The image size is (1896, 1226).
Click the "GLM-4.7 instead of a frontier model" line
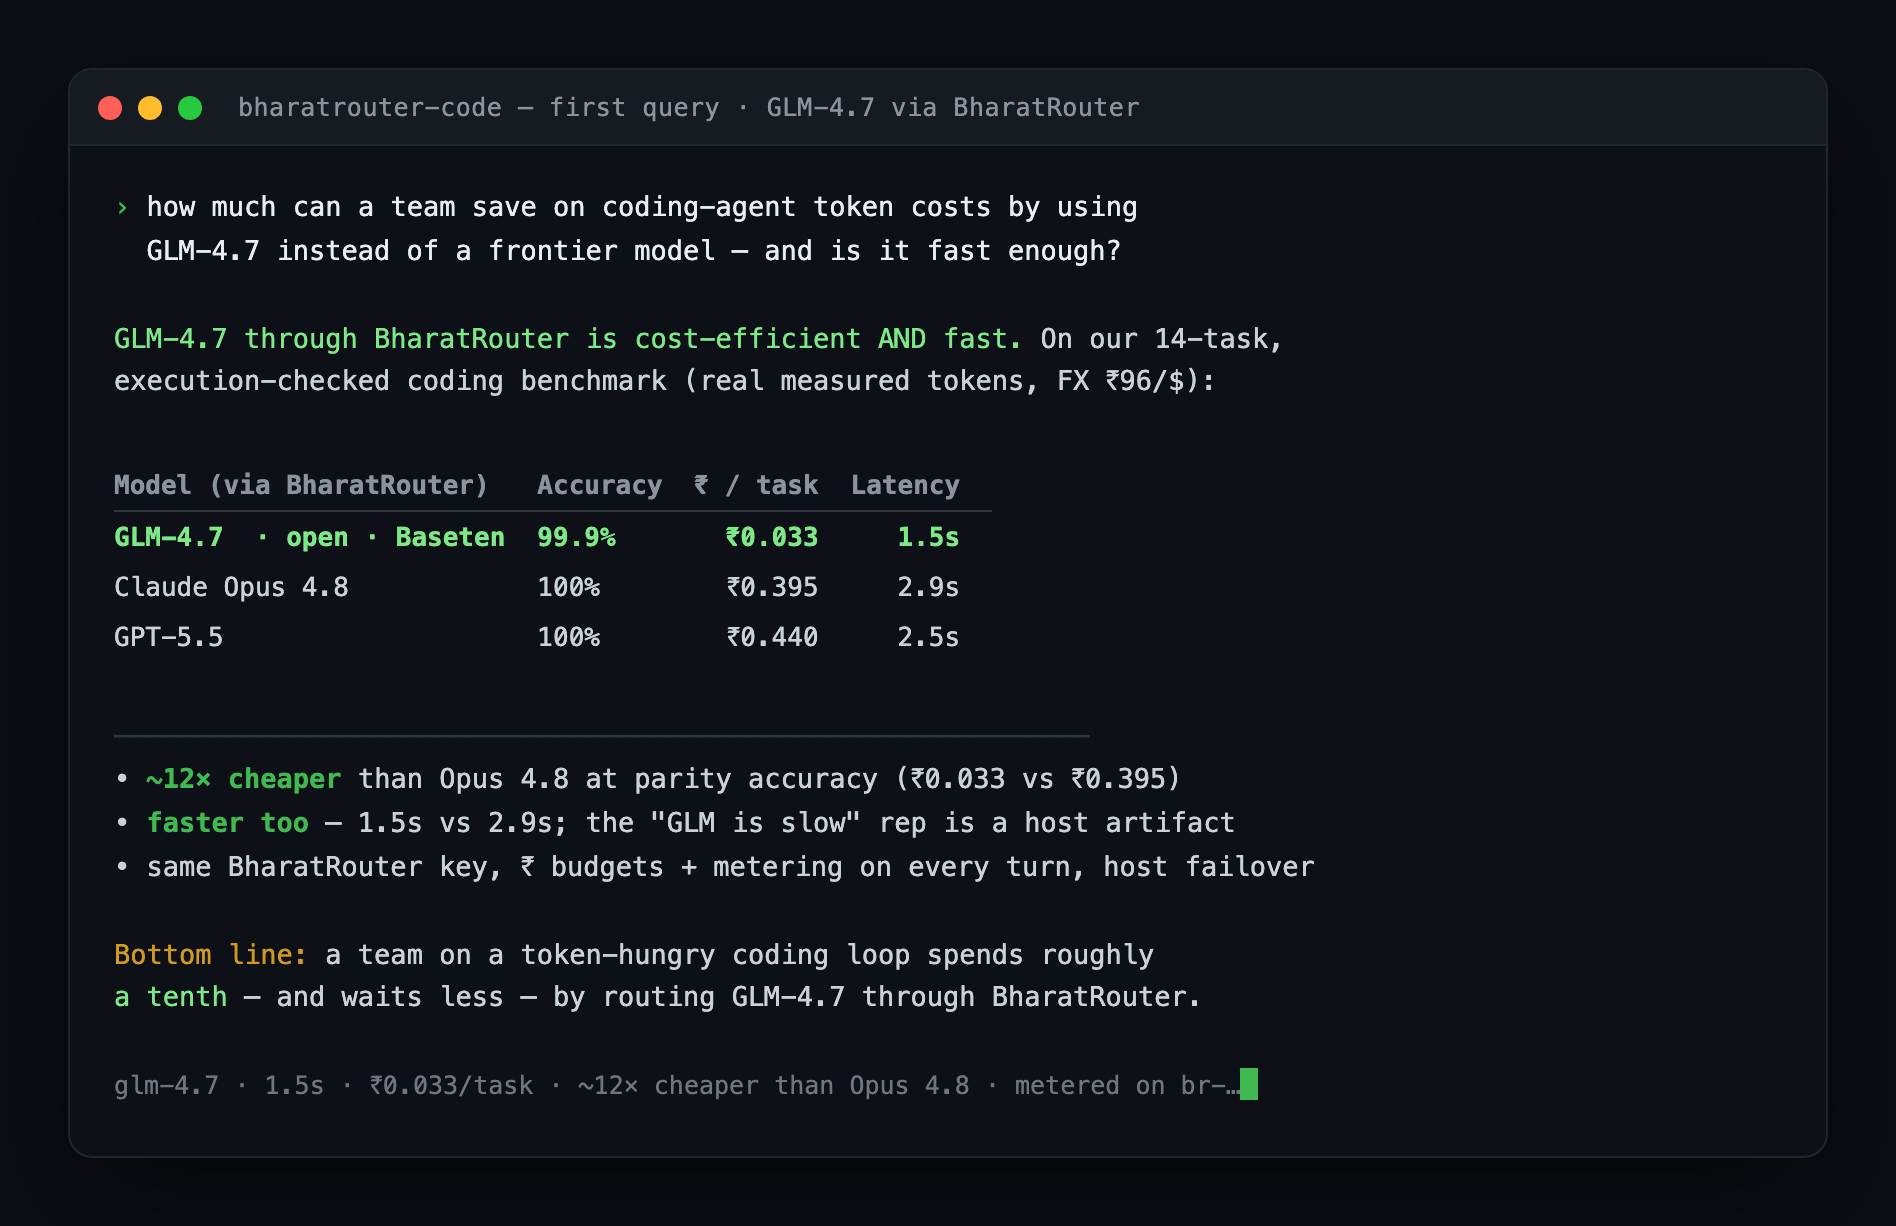coord(634,251)
